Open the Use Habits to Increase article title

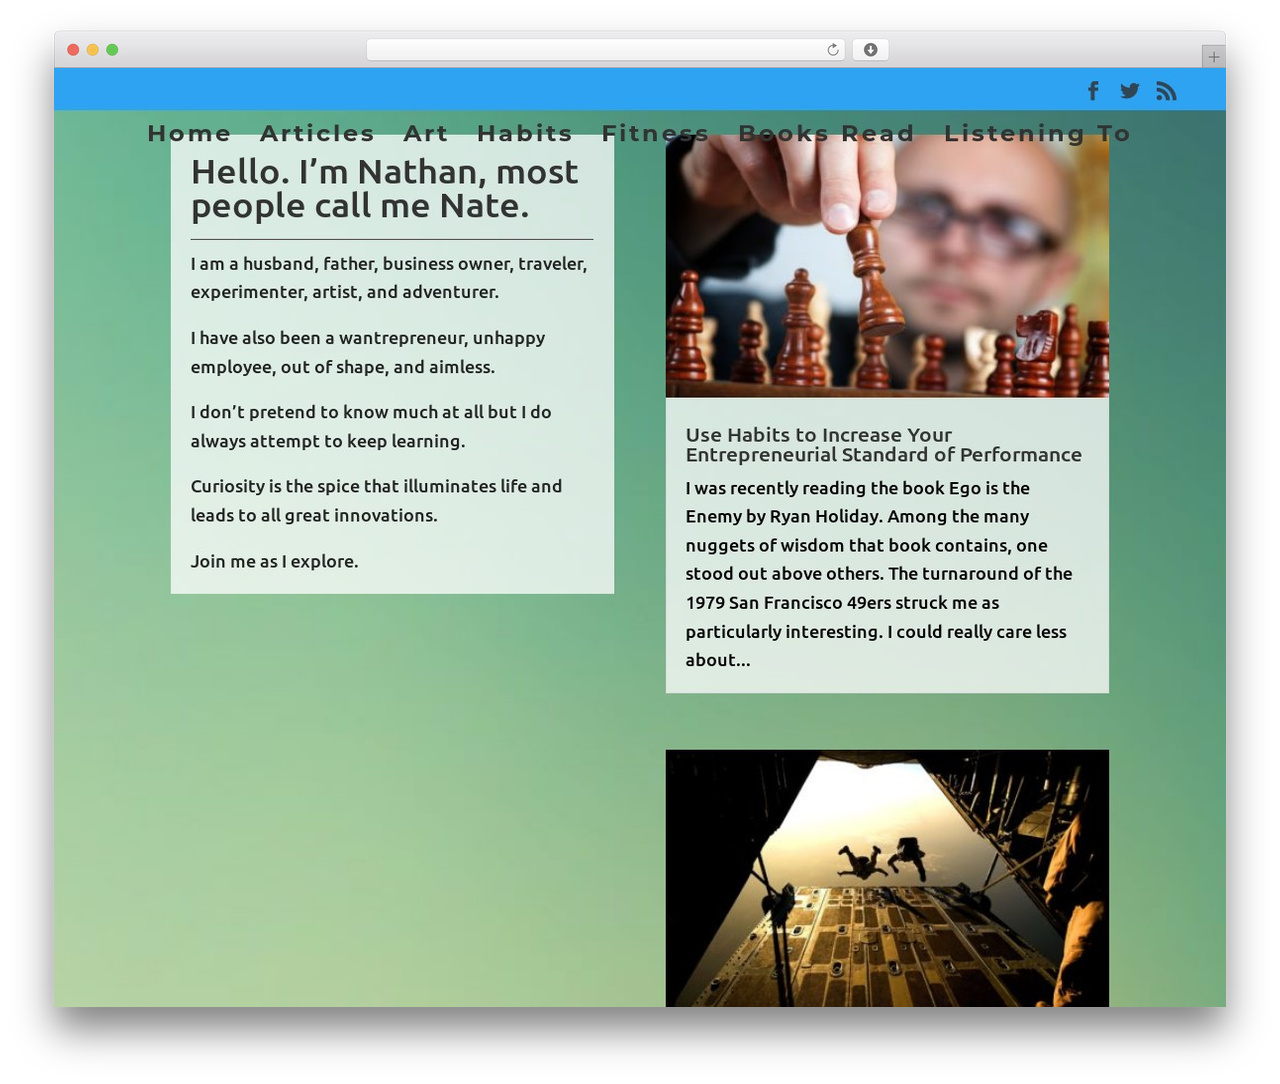tap(884, 445)
